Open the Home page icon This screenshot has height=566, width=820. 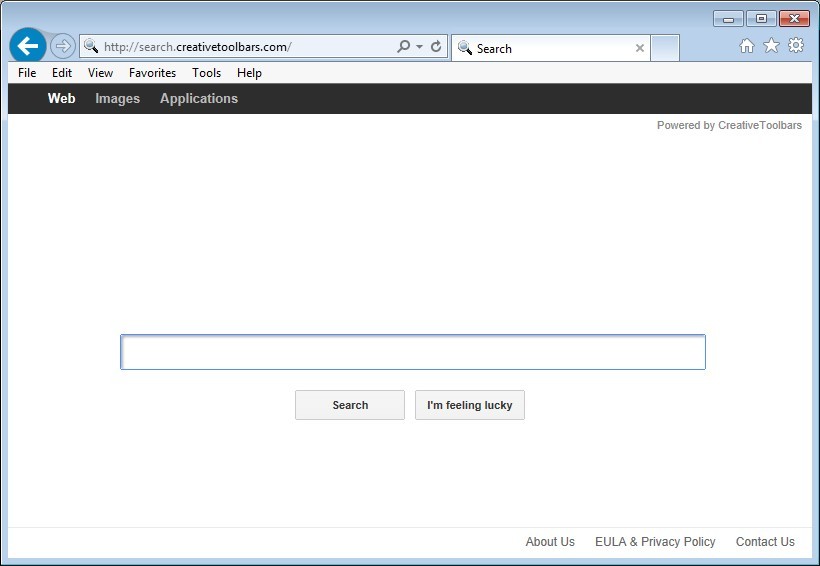[x=747, y=46]
